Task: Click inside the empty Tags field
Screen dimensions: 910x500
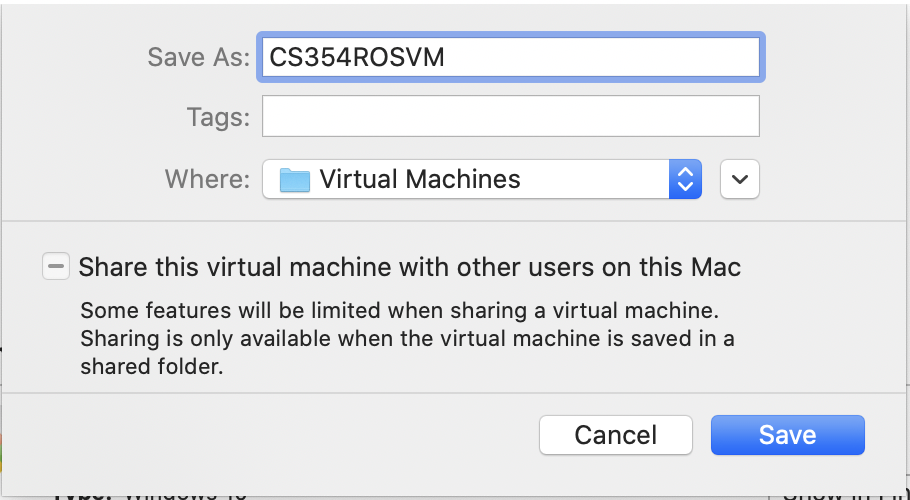Action: [x=510, y=116]
